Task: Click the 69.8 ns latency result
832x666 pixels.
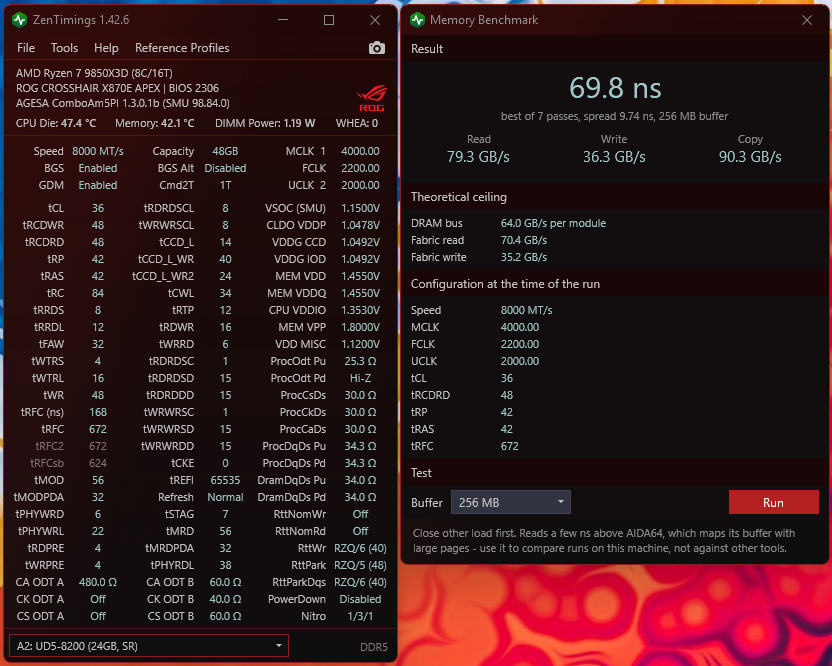Action: (615, 88)
